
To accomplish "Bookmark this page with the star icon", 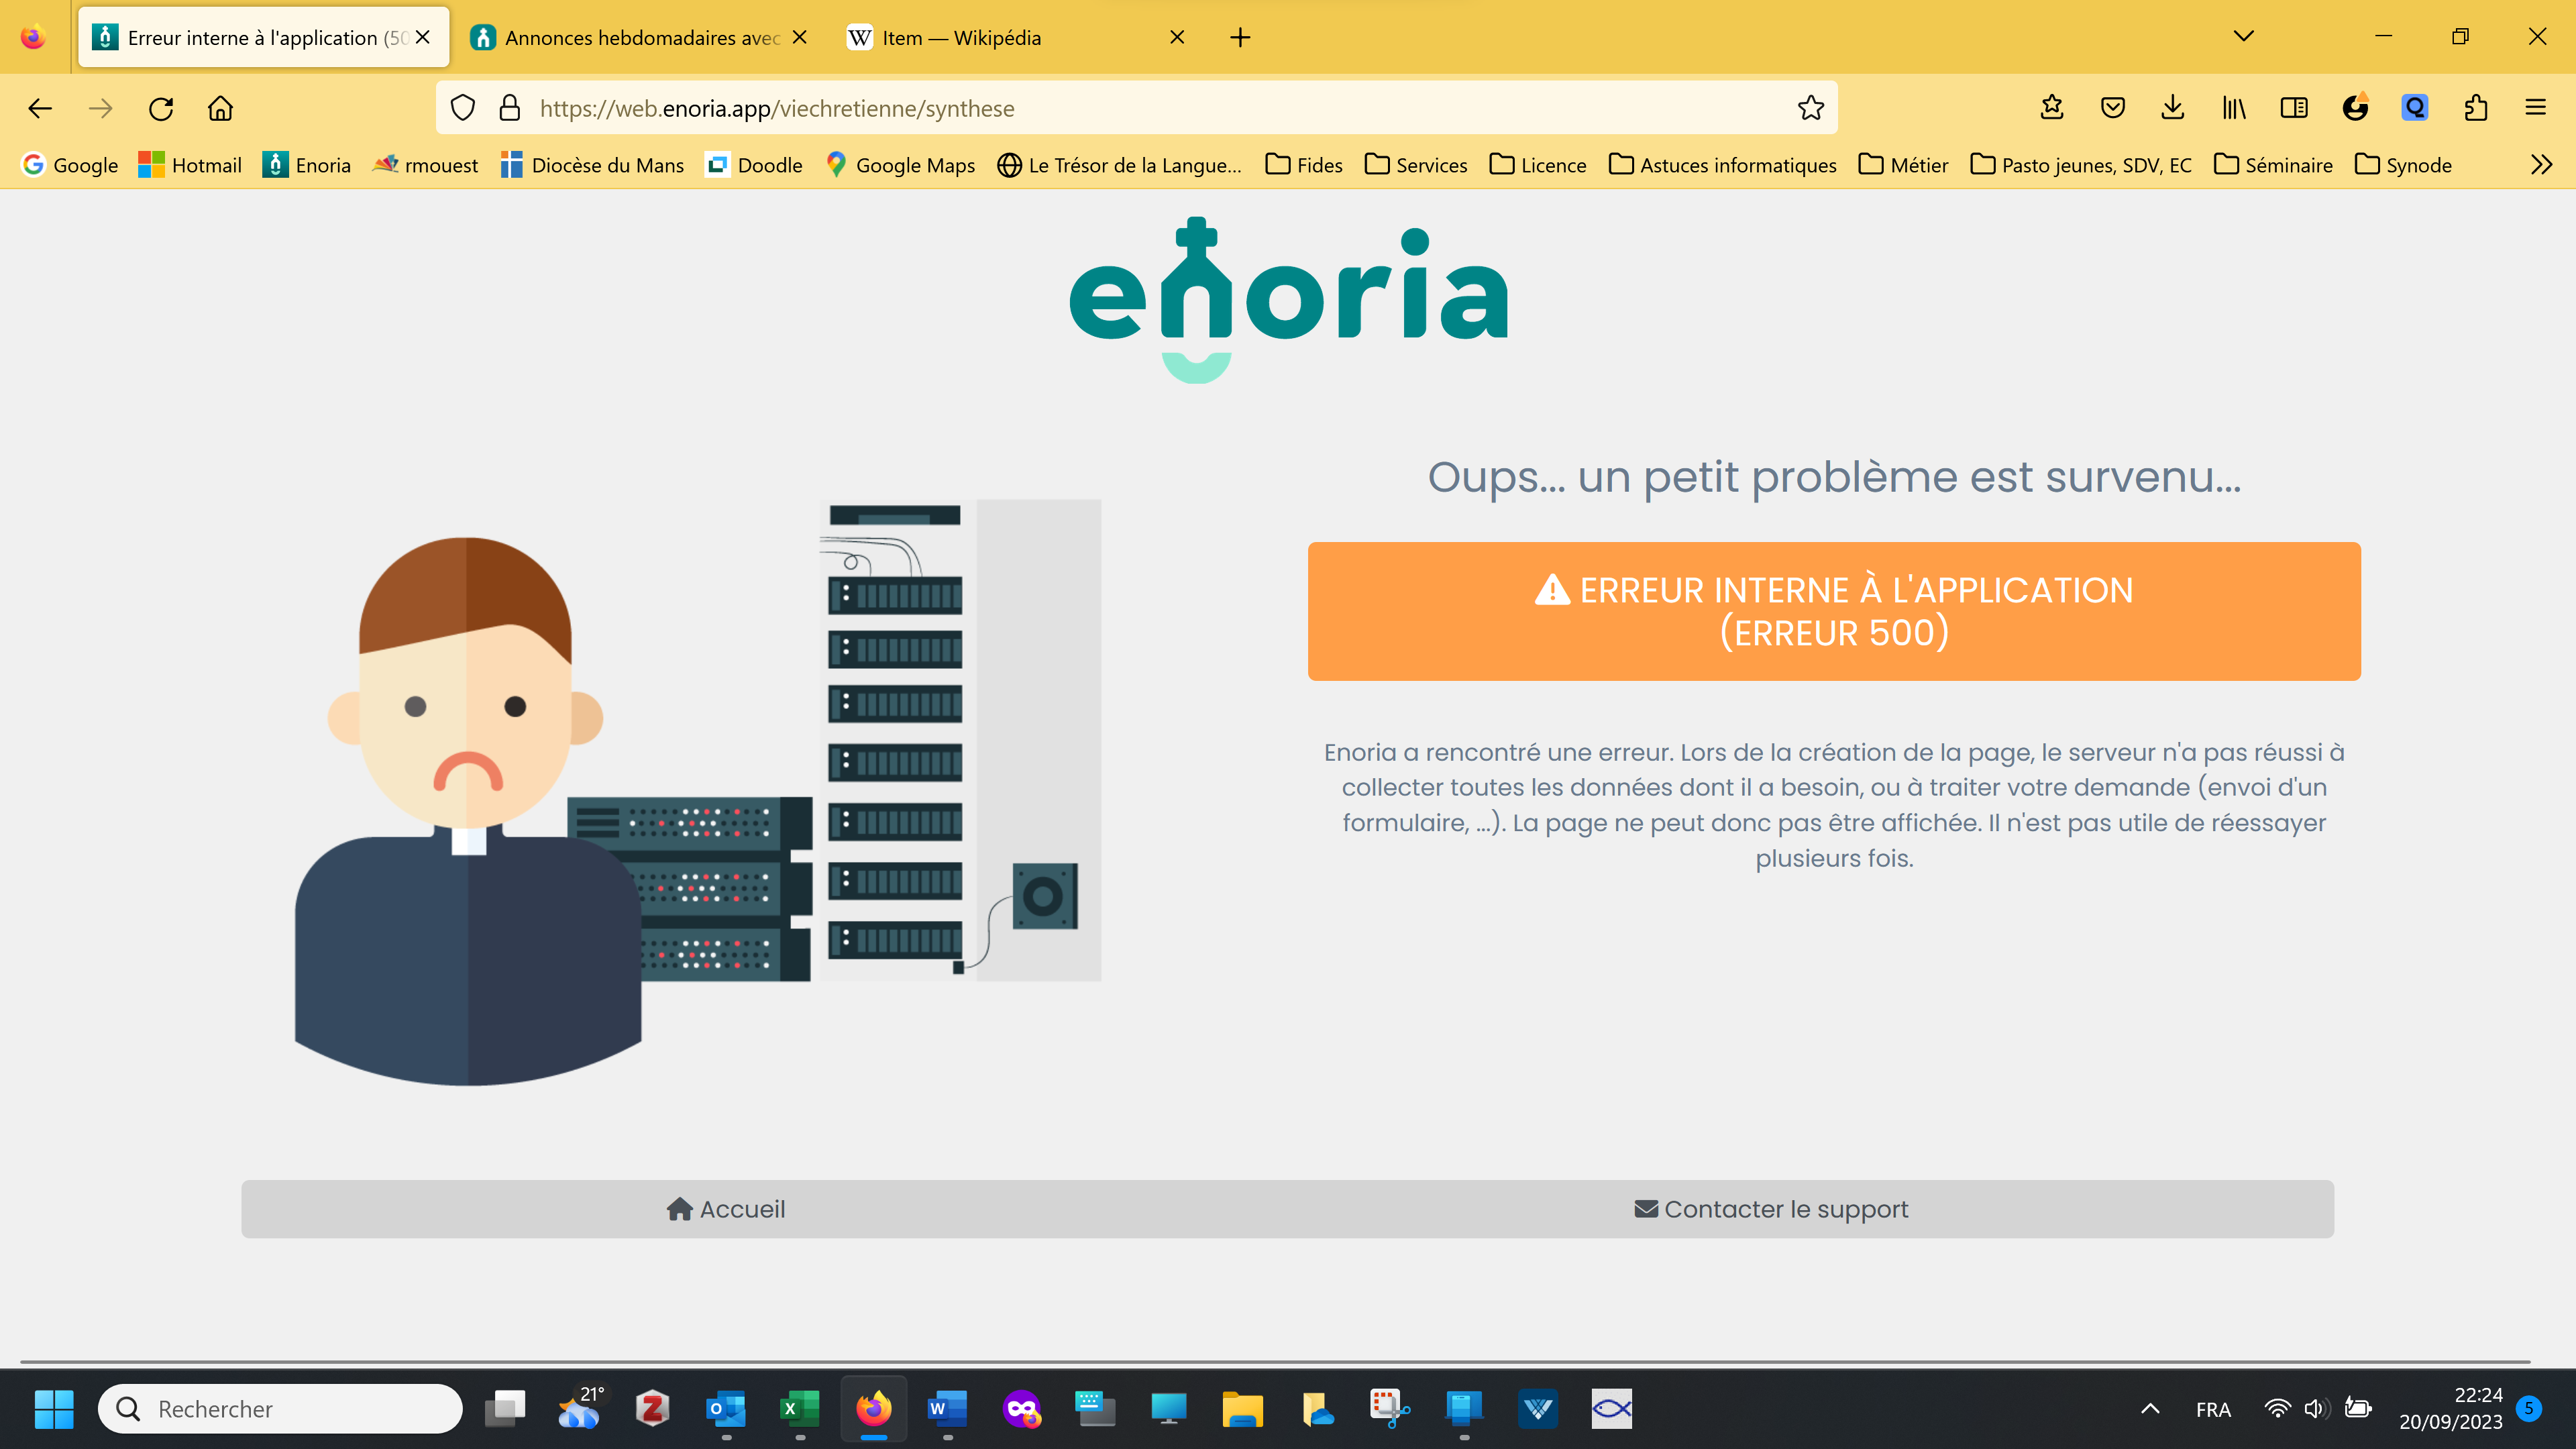I will tap(1810, 108).
